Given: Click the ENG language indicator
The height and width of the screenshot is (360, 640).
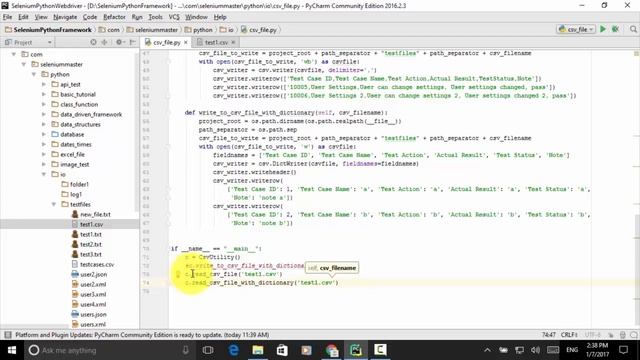Looking at the screenshot, I should tap(572, 350).
